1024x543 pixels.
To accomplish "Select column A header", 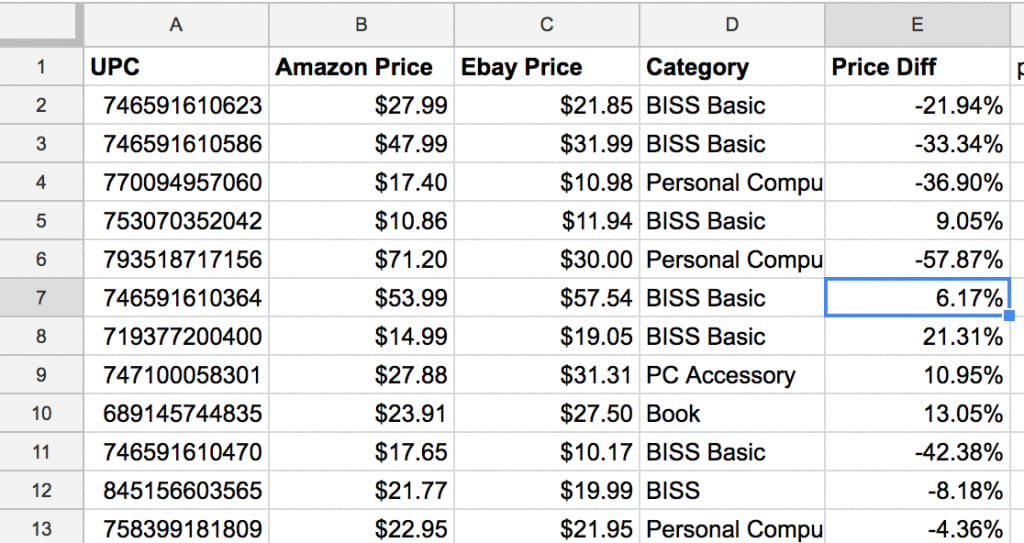I will point(176,25).
